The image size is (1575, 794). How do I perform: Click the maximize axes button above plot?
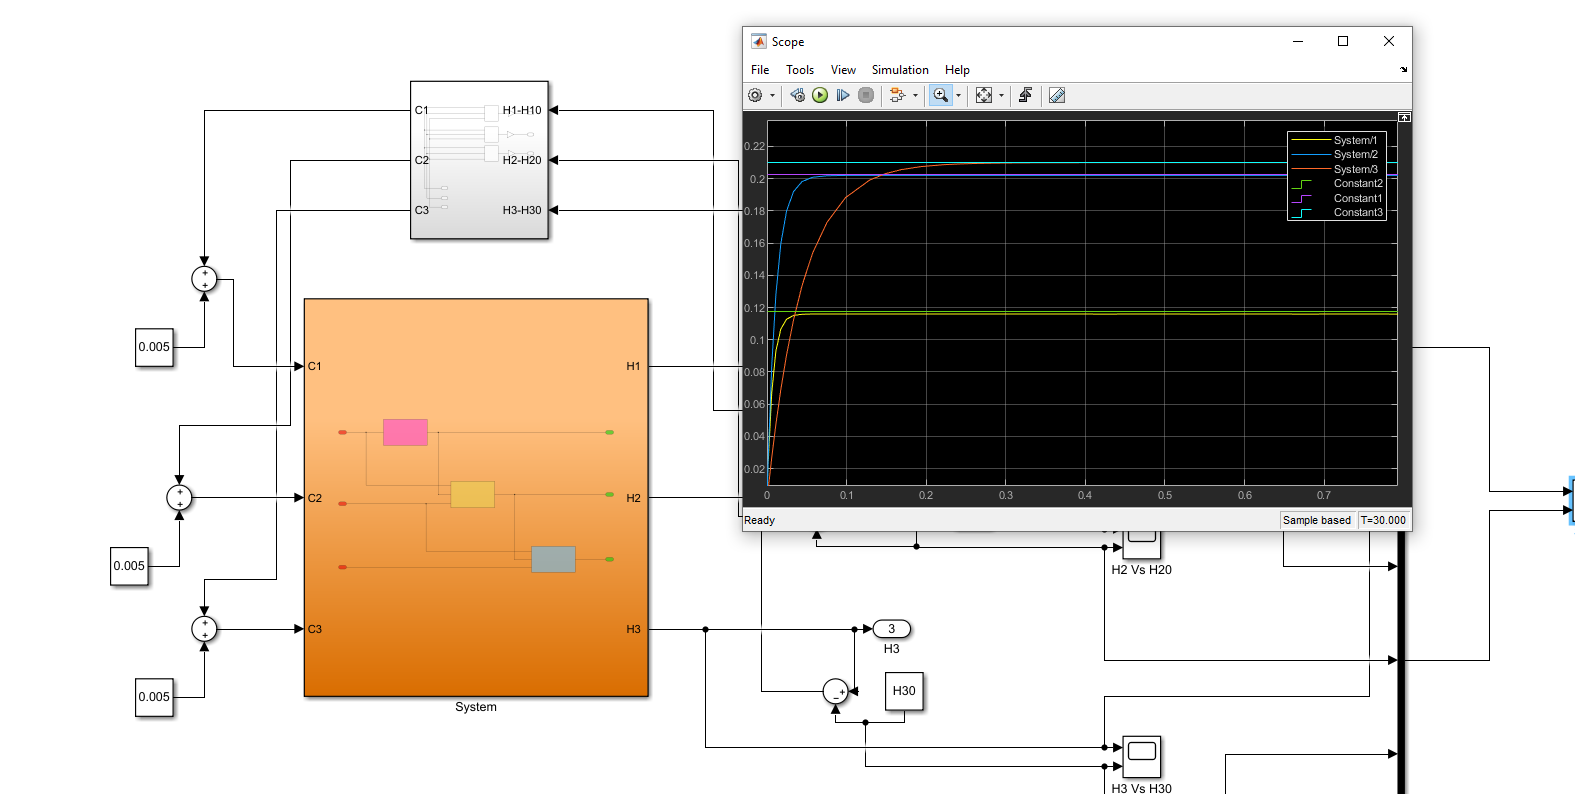point(1404,117)
